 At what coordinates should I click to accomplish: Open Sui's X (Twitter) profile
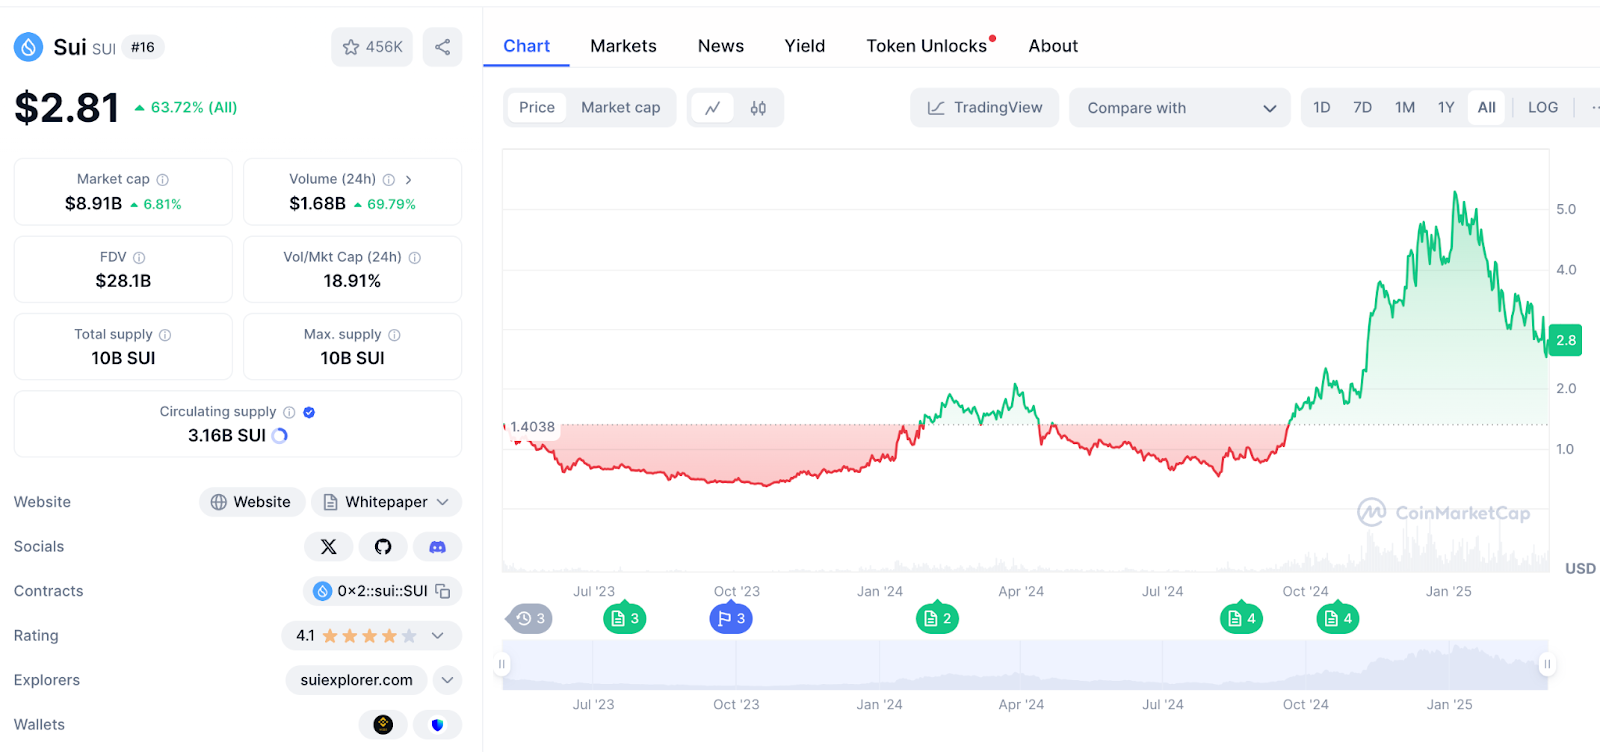328,547
